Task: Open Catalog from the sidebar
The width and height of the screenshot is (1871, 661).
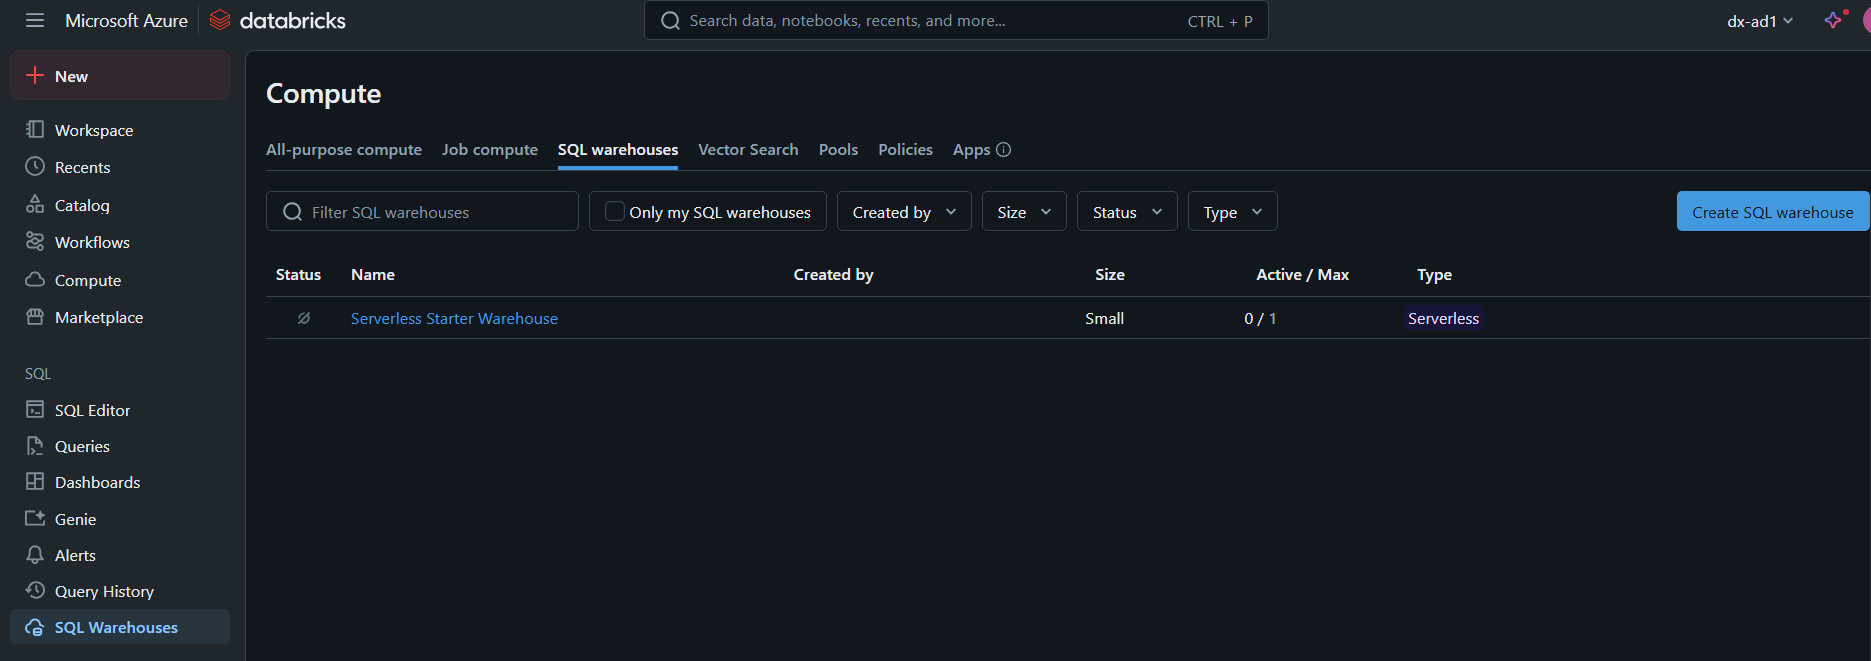Action: 82,205
